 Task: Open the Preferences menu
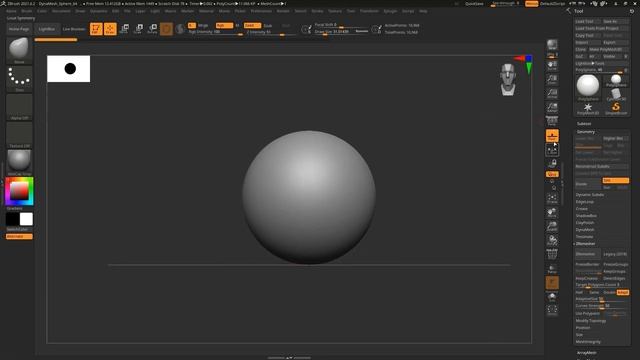[x=261, y=11]
